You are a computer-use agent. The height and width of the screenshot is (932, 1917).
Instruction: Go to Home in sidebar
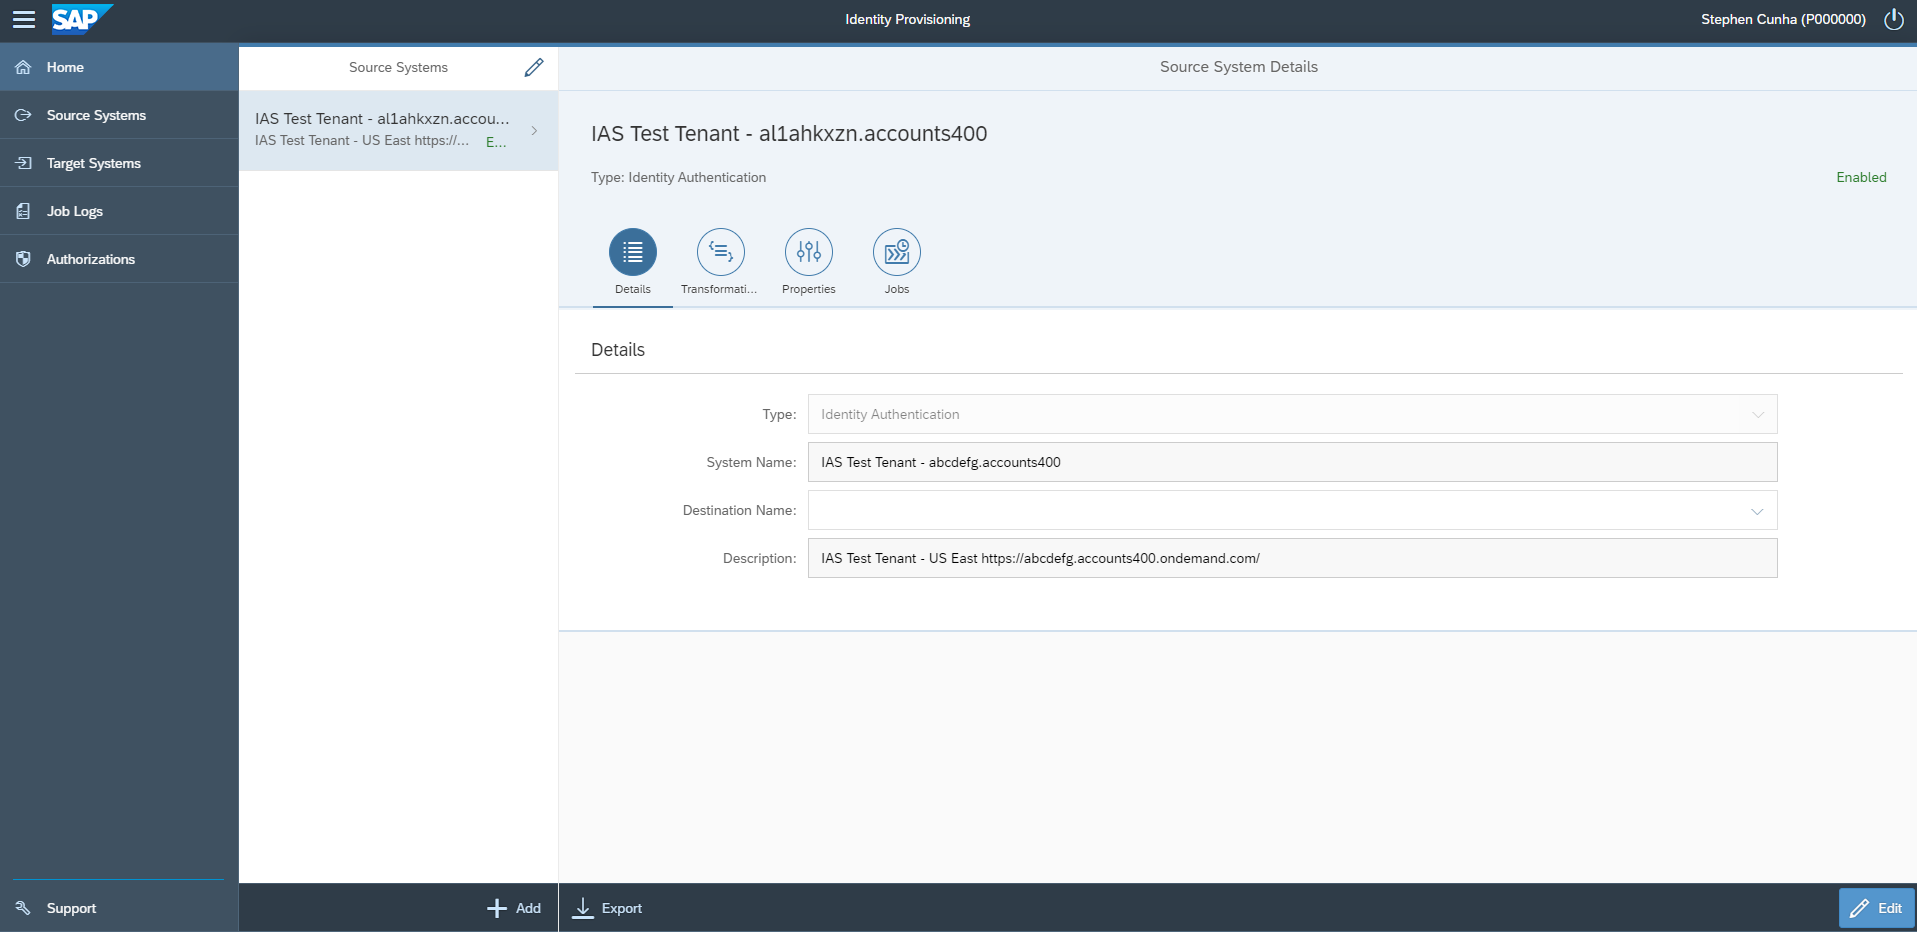pyautogui.click(x=119, y=67)
